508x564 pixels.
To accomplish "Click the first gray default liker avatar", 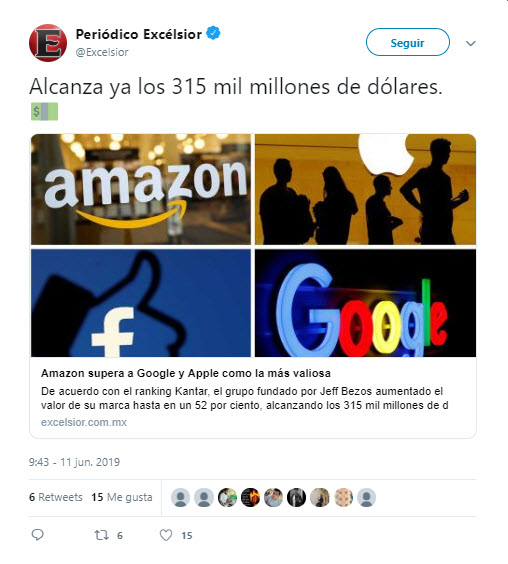I will [x=181, y=498].
